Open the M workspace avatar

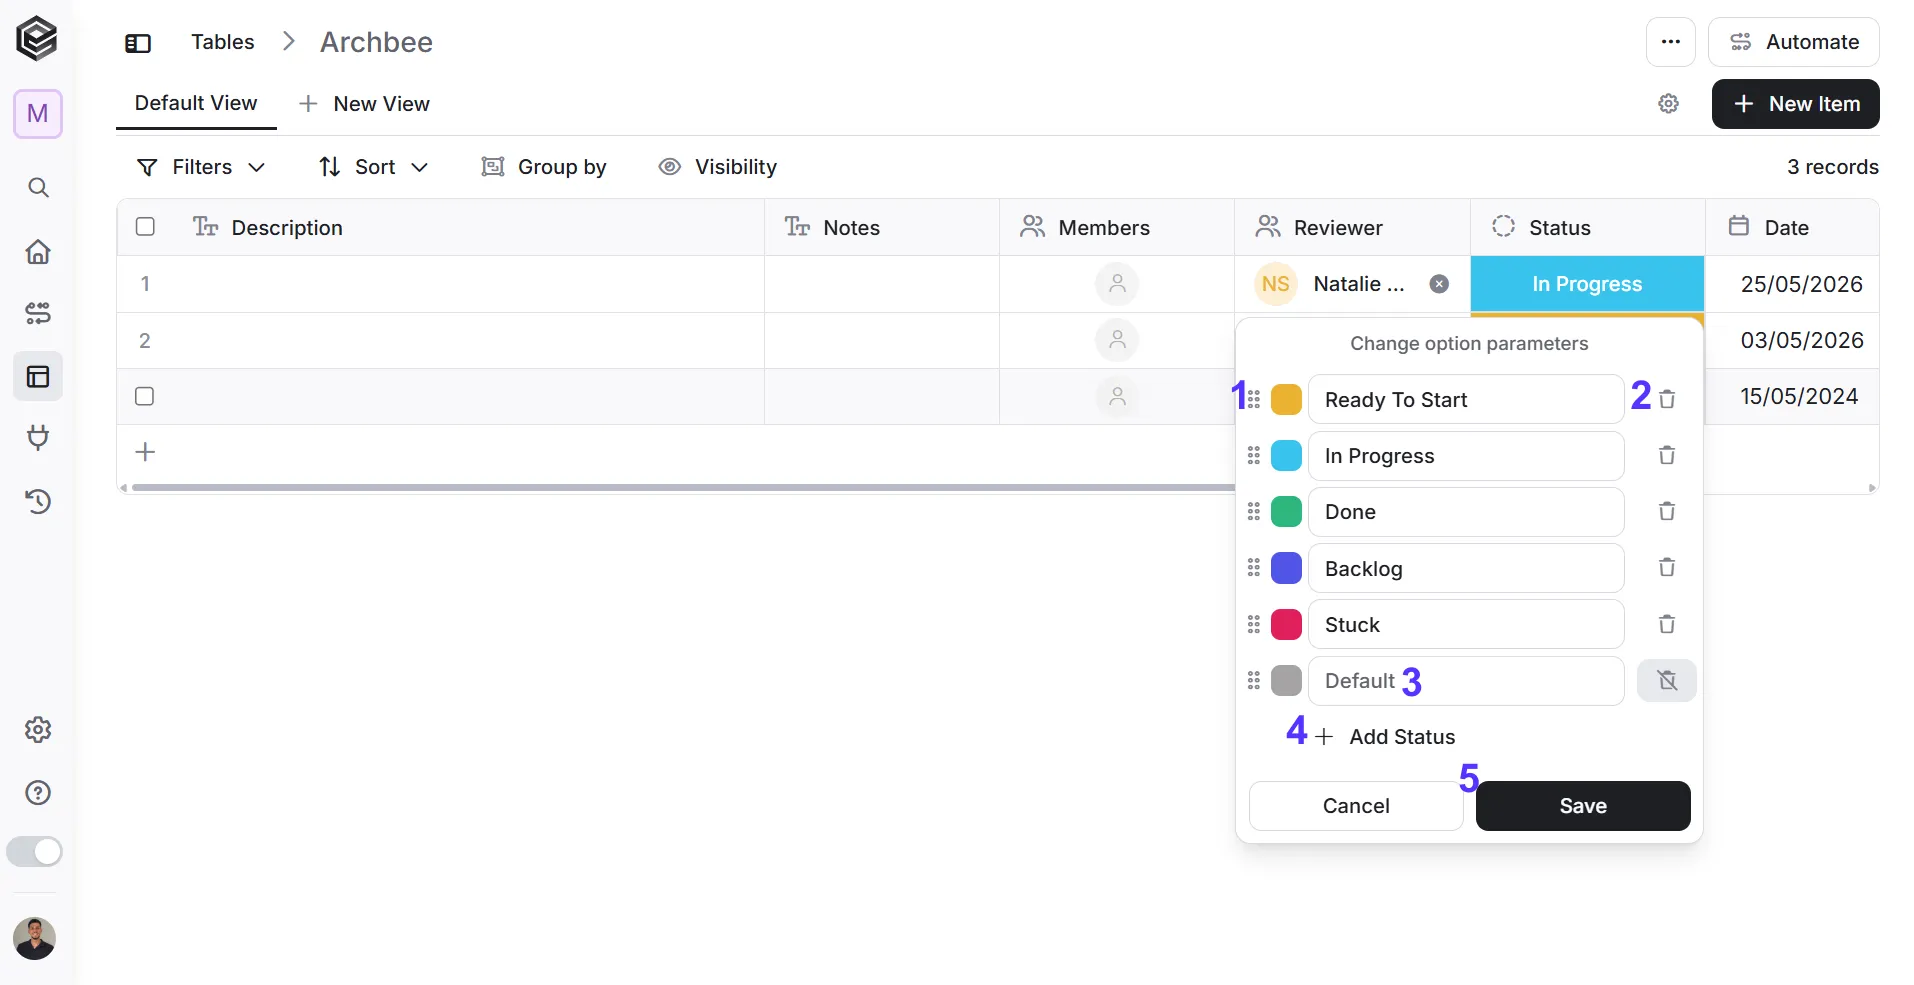[38, 114]
